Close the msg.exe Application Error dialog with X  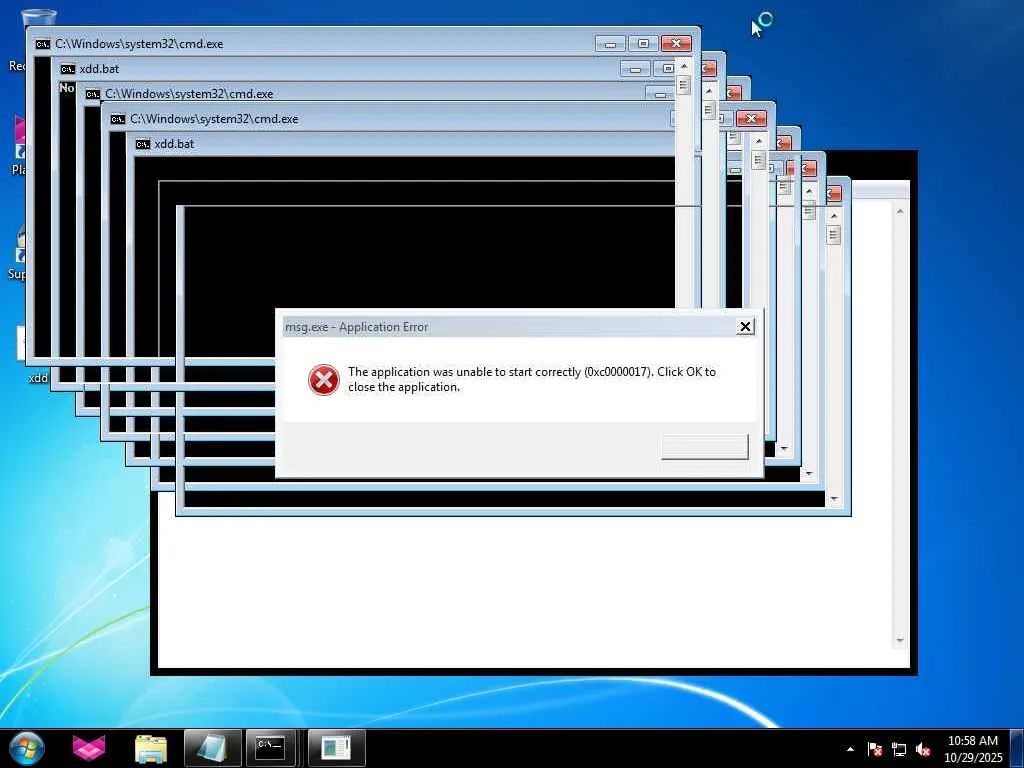click(x=745, y=327)
